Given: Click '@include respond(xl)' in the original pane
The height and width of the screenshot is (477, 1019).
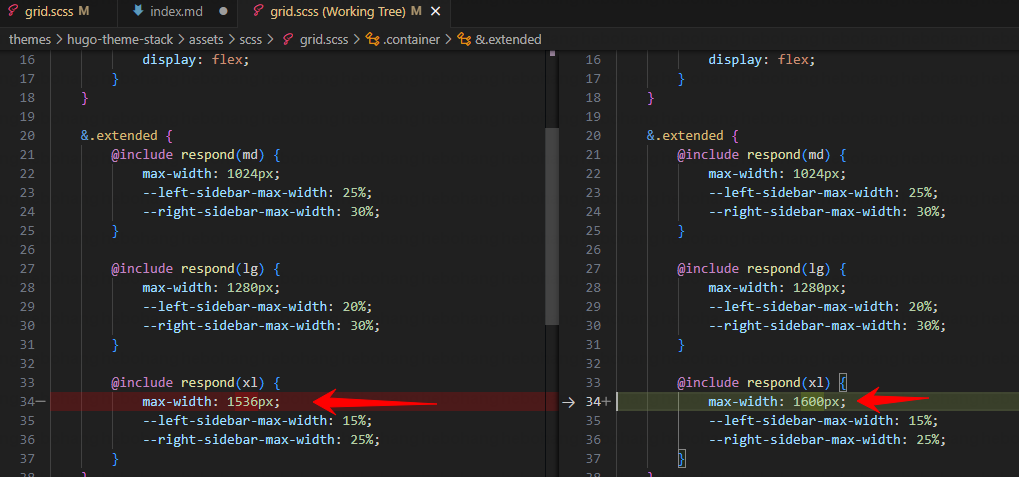Looking at the screenshot, I should [188, 382].
